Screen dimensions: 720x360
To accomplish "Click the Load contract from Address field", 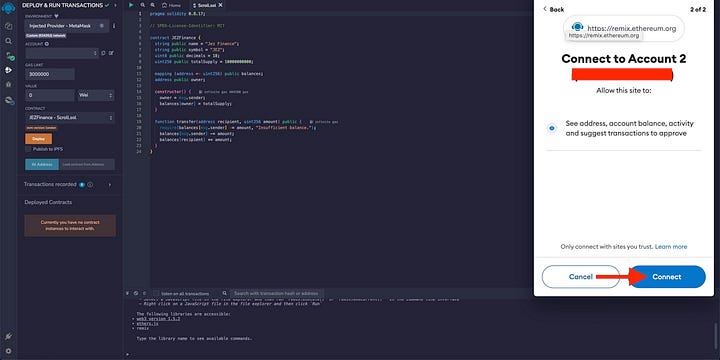I will (x=87, y=164).
